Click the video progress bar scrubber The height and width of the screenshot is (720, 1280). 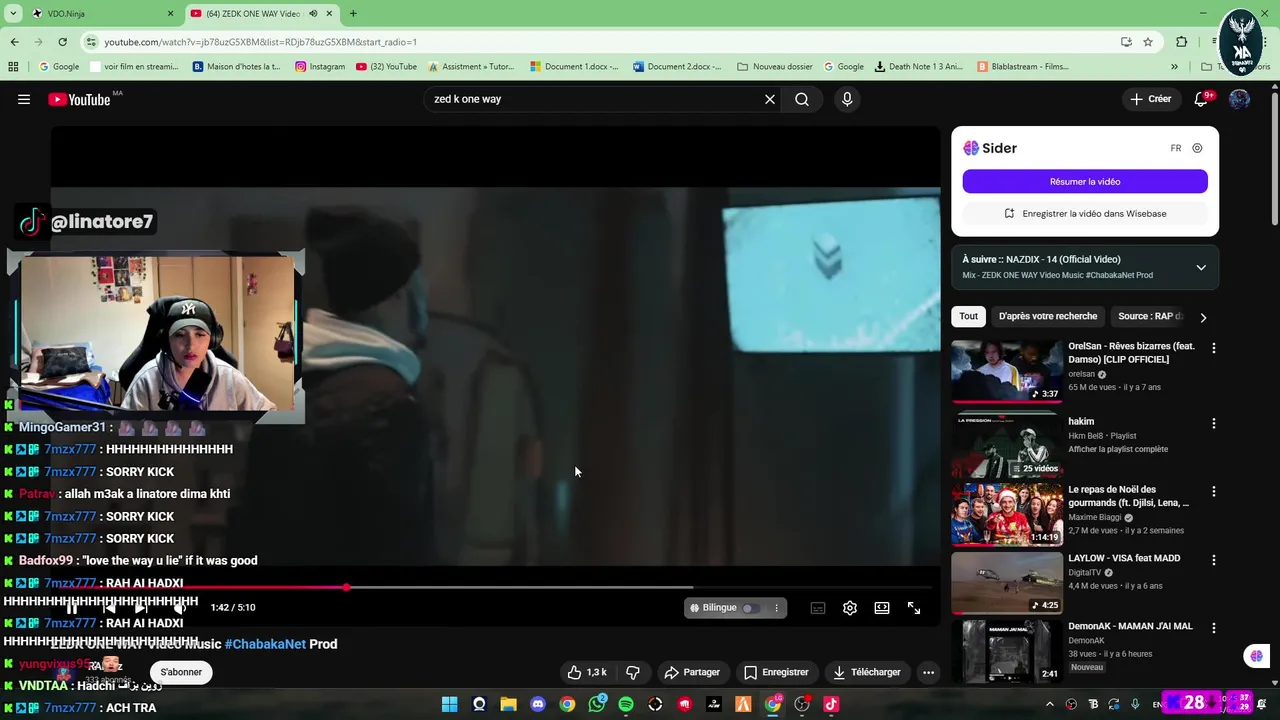[346, 587]
